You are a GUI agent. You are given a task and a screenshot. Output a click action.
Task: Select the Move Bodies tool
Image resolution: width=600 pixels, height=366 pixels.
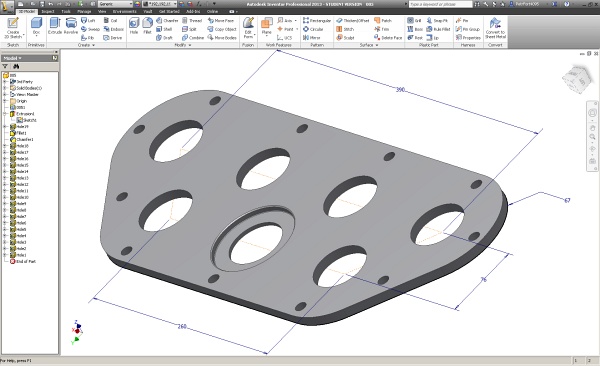coord(222,38)
